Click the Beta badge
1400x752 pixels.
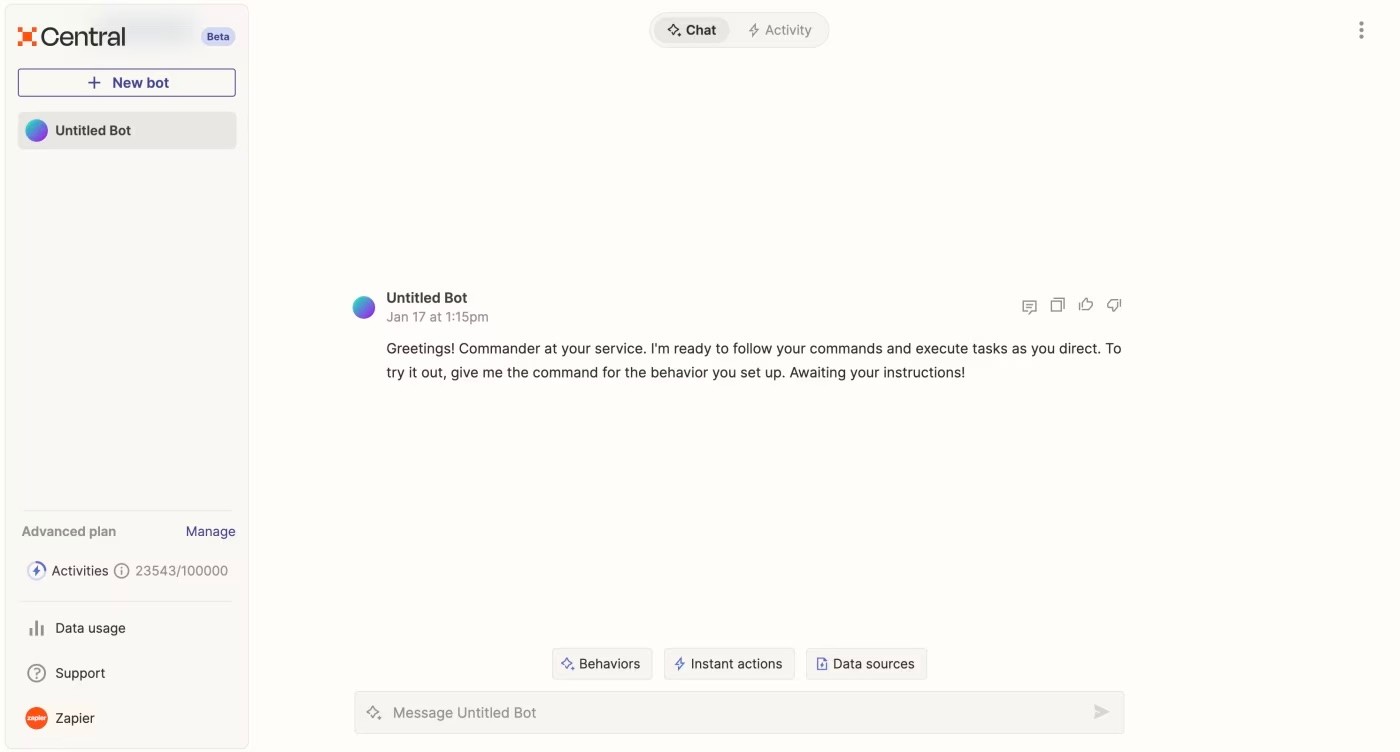click(x=218, y=37)
